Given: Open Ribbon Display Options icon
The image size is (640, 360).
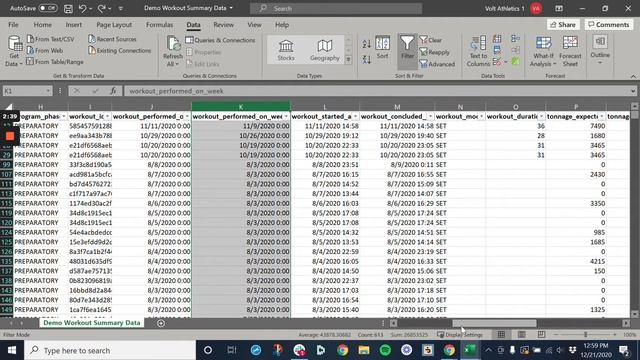Looking at the screenshot, I should point(559,8).
